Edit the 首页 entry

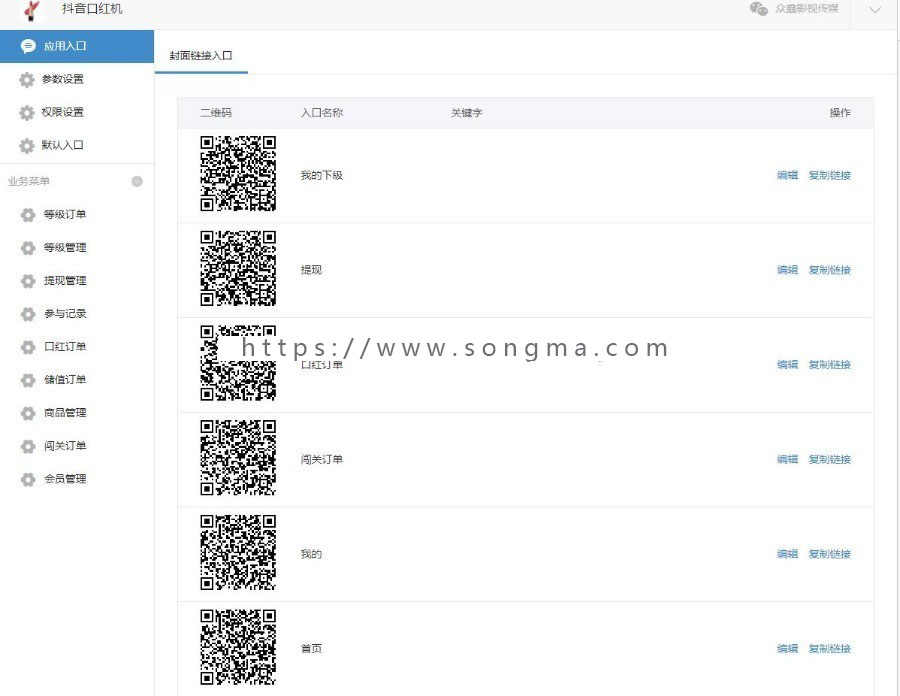click(788, 648)
